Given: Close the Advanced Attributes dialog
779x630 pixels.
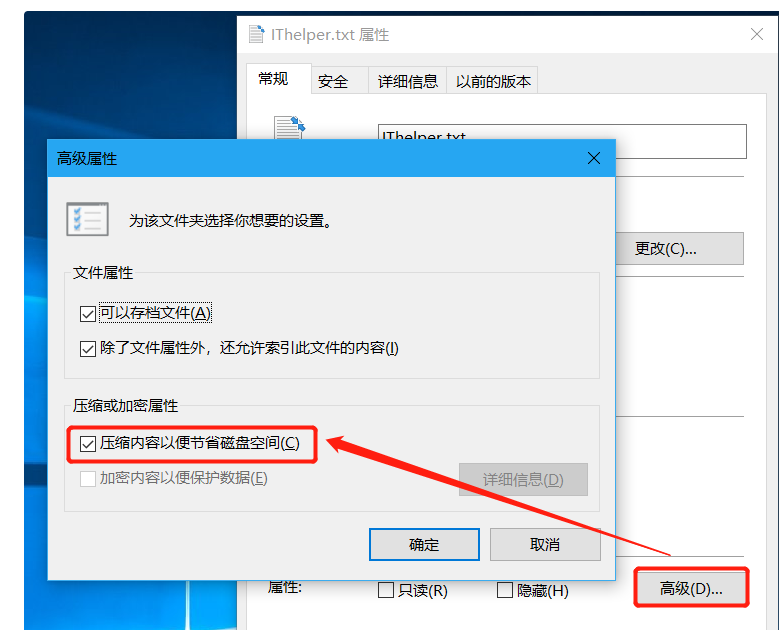Looking at the screenshot, I should point(594,158).
